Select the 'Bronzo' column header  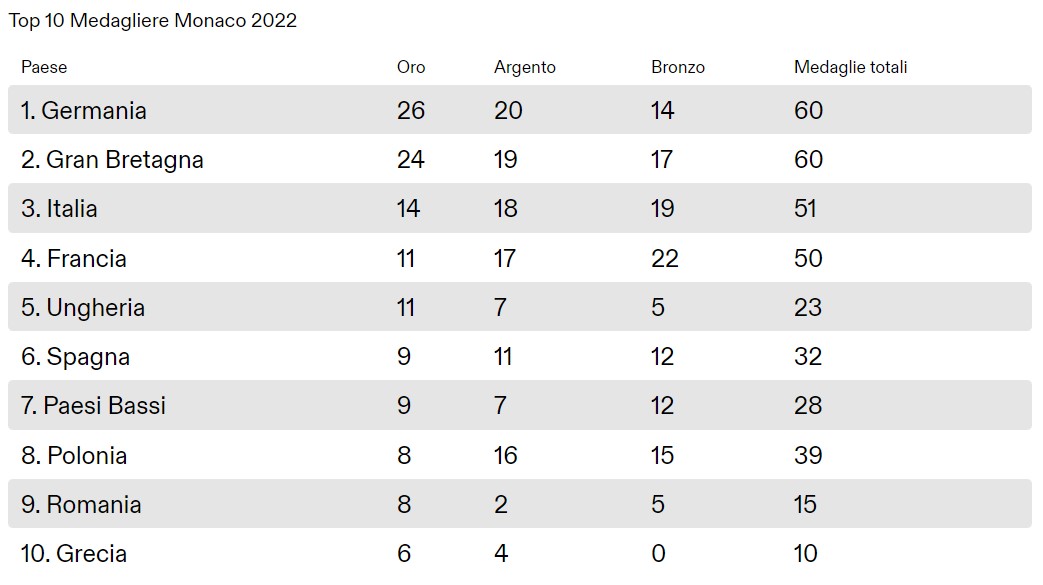[x=678, y=67]
